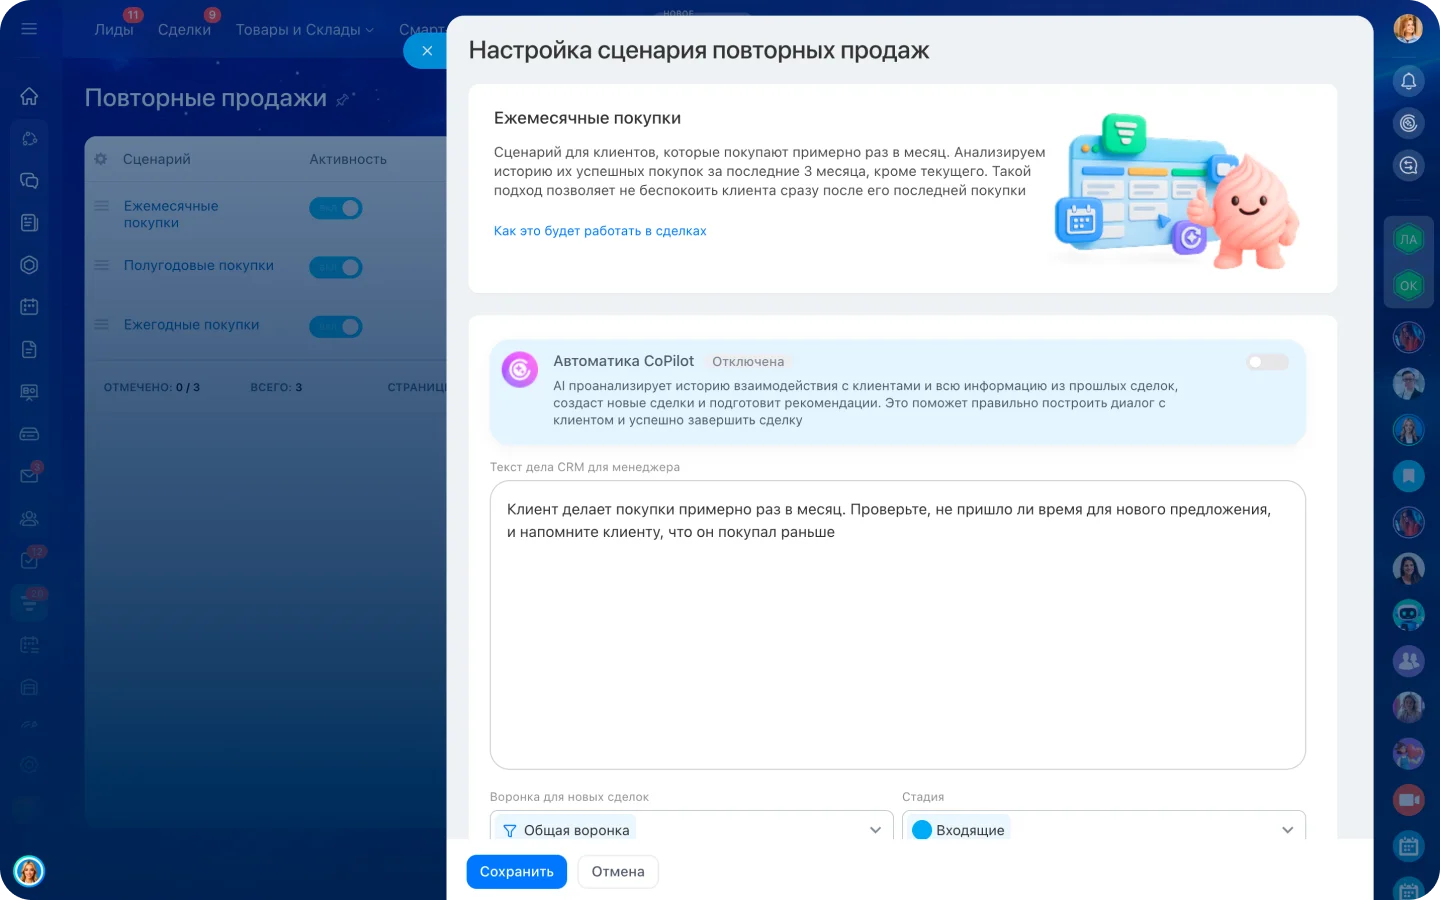Screen dimensions: 1440x900
Task: Select the Home icon in the left sidebar
Action: click(29, 96)
